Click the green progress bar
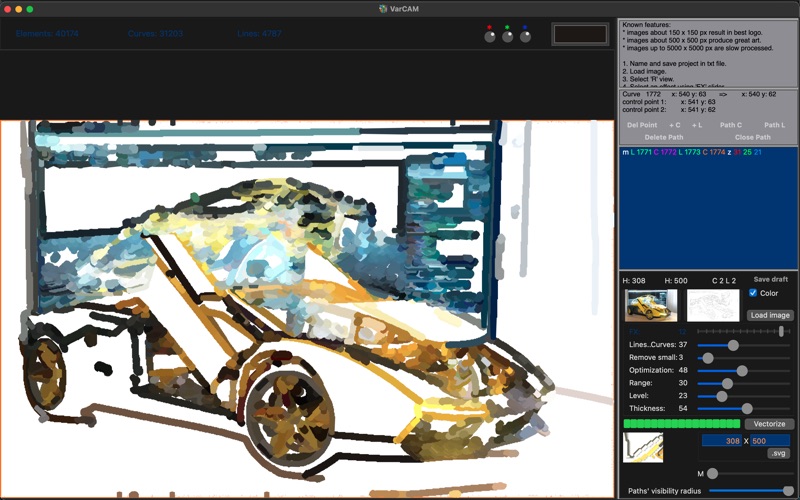 point(682,423)
